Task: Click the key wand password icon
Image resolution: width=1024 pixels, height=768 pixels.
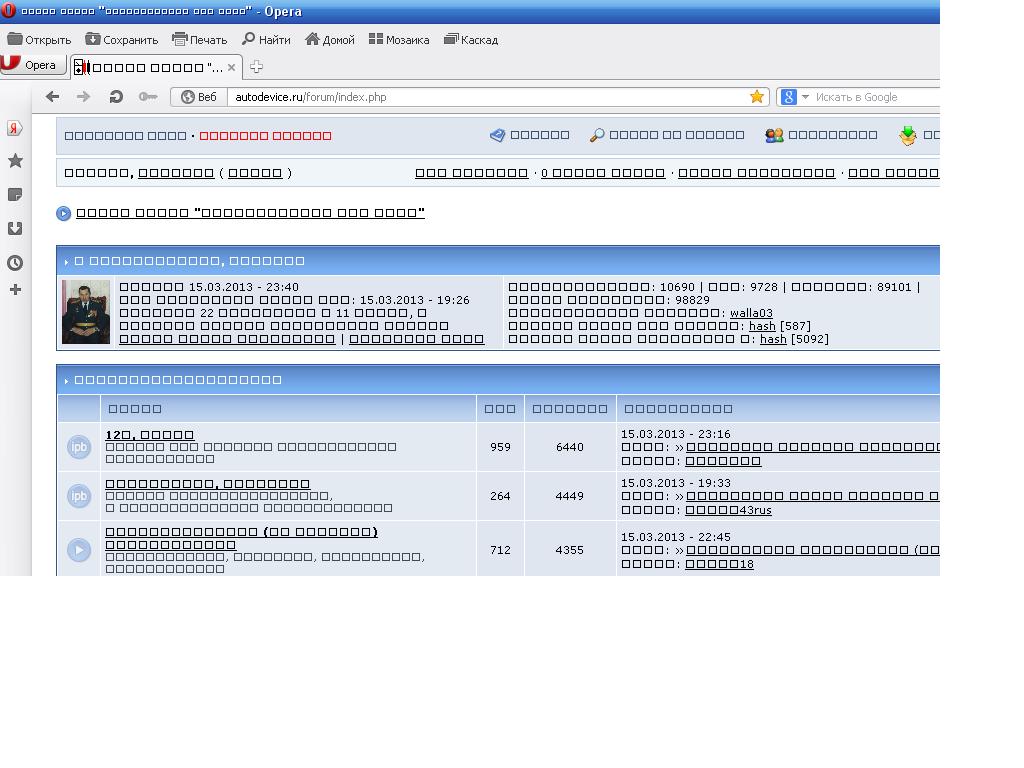Action: (x=148, y=97)
